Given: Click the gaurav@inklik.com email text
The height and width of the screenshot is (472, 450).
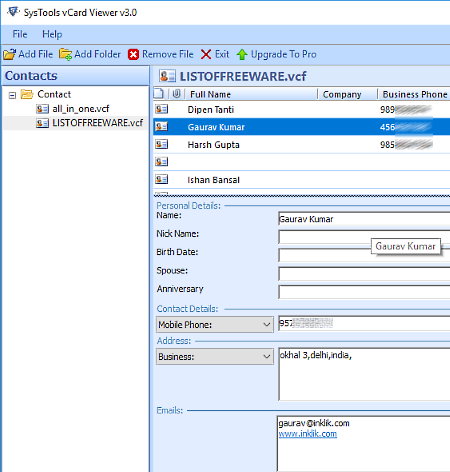Looking at the screenshot, I should coord(314,423).
